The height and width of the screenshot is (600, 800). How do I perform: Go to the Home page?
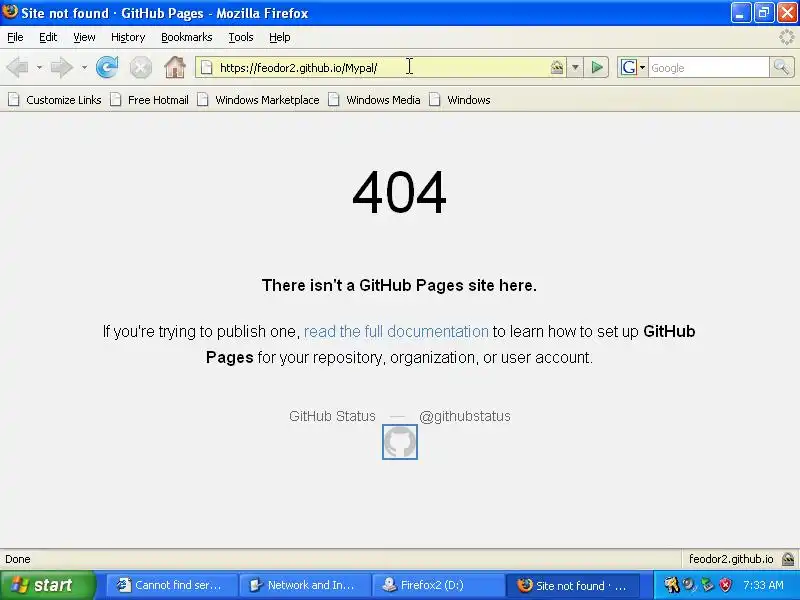[x=174, y=67]
